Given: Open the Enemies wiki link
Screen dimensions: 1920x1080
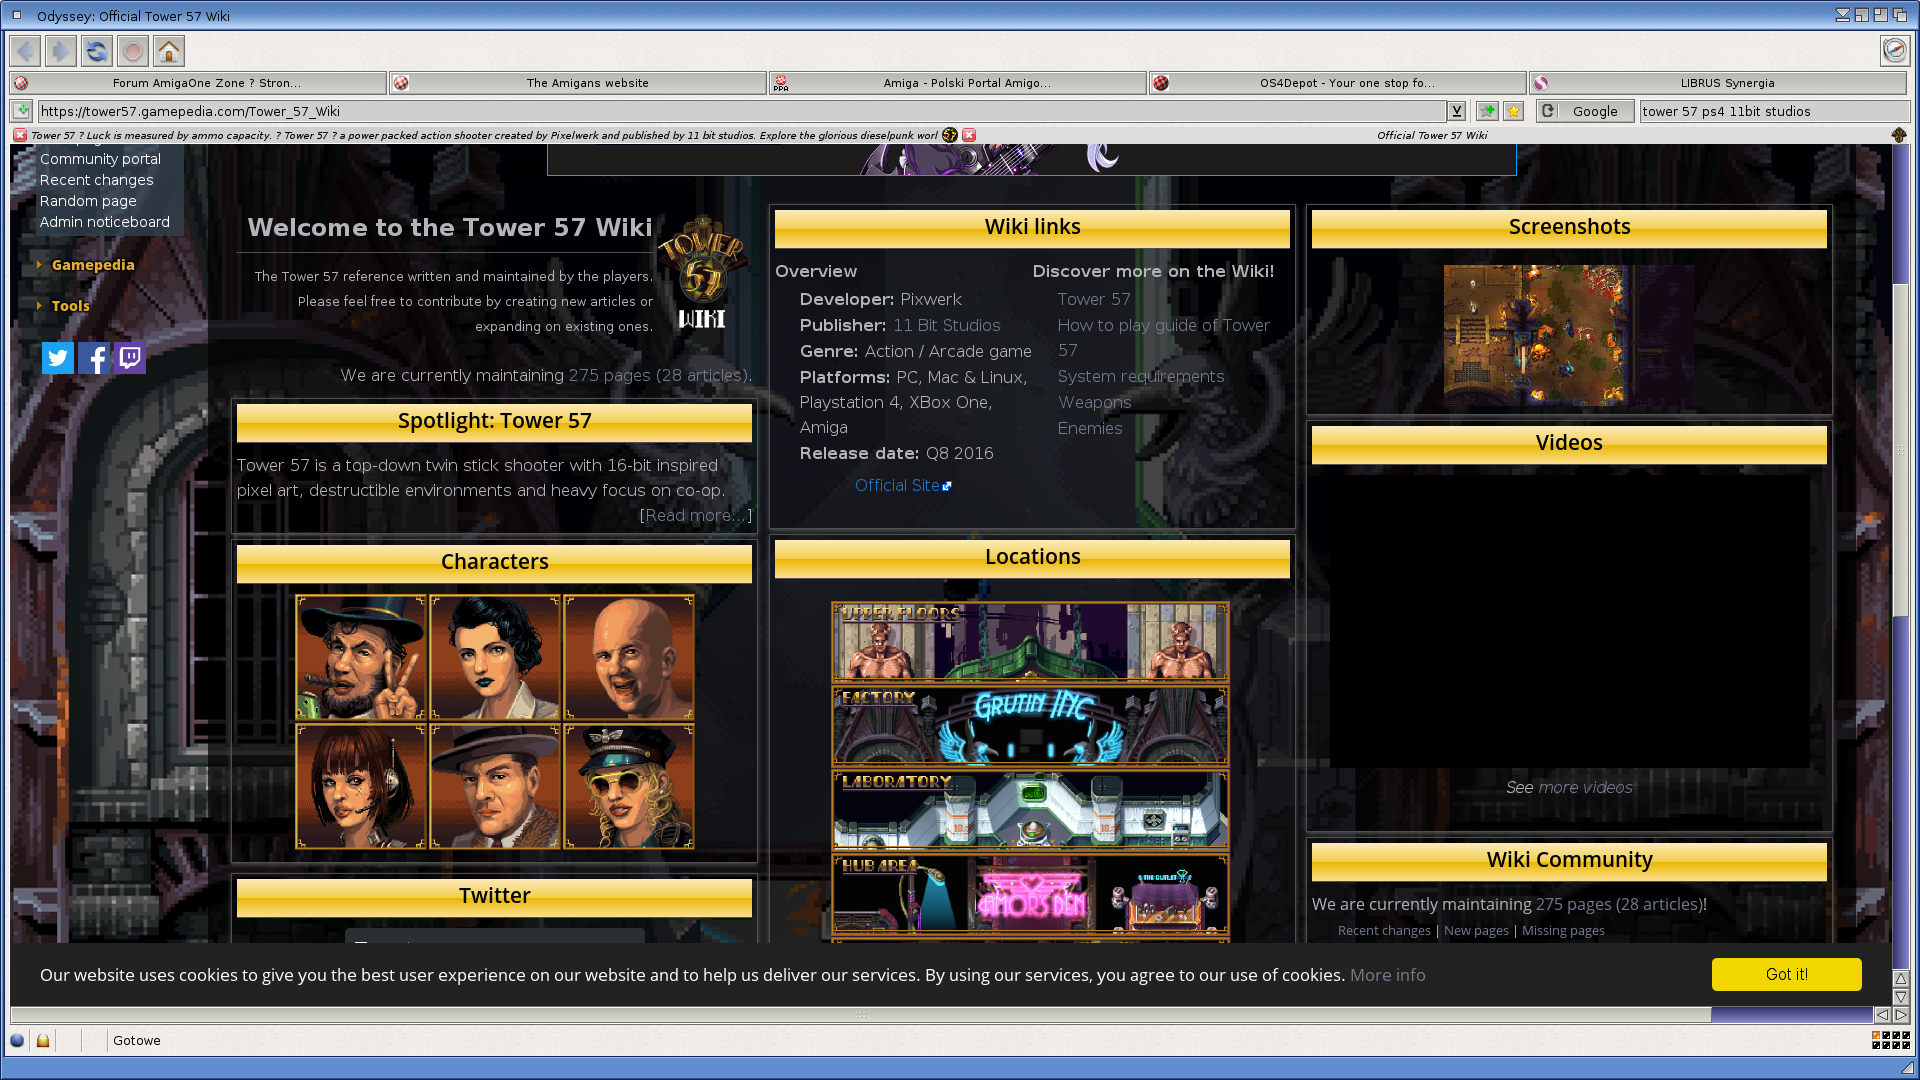Looking at the screenshot, I should point(1089,428).
